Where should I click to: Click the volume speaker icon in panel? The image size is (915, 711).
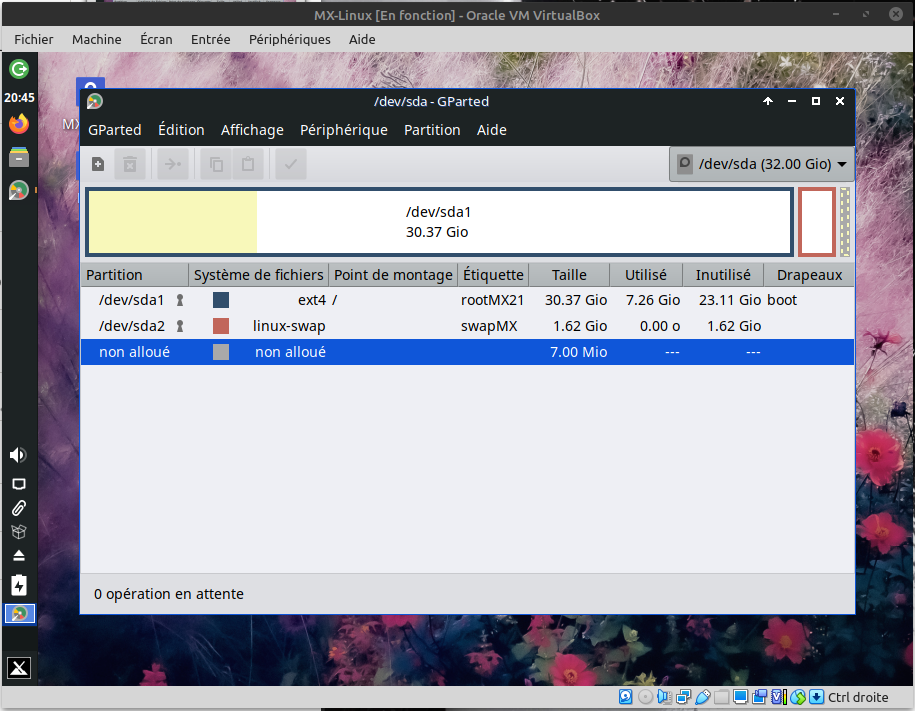point(18,455)
